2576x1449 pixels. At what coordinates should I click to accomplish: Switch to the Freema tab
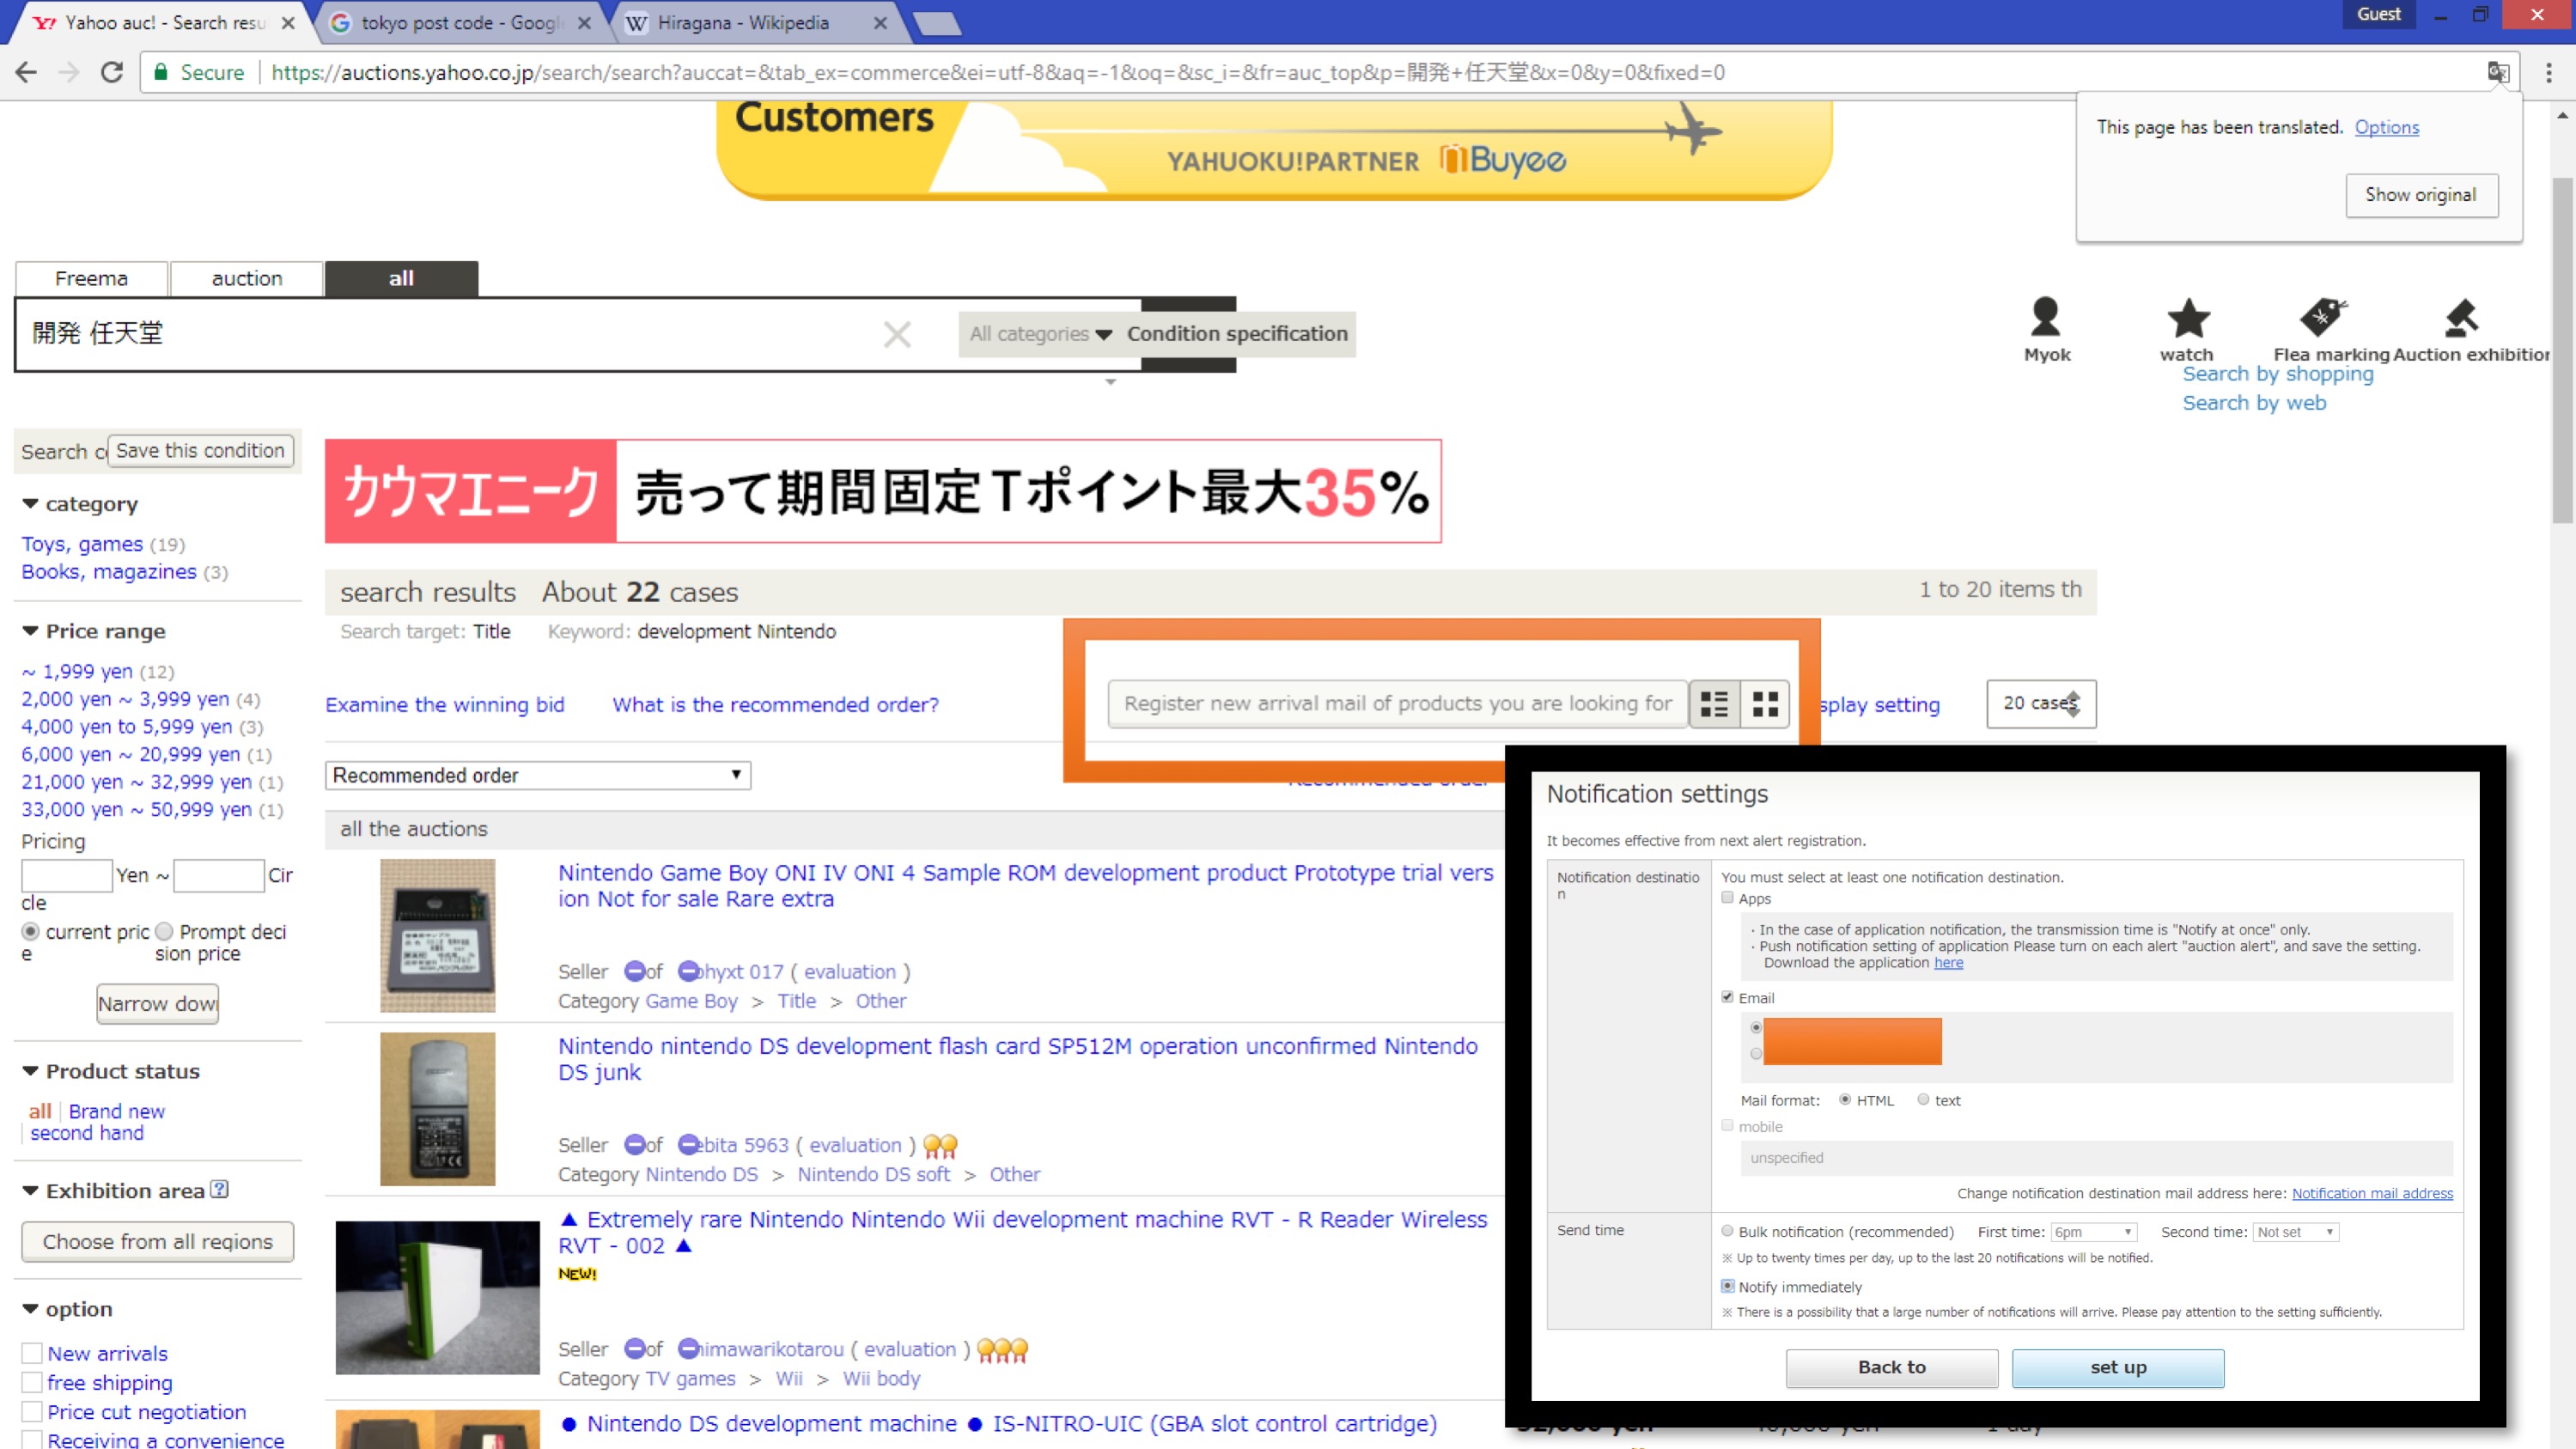(x=92, y=278)
